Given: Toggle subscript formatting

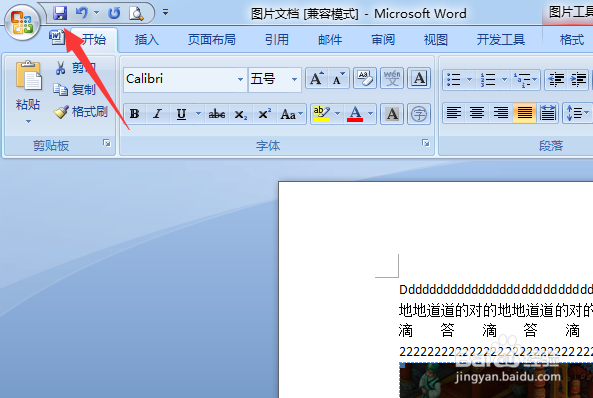Looking at the screenshot, I should [x=241, y=113].
